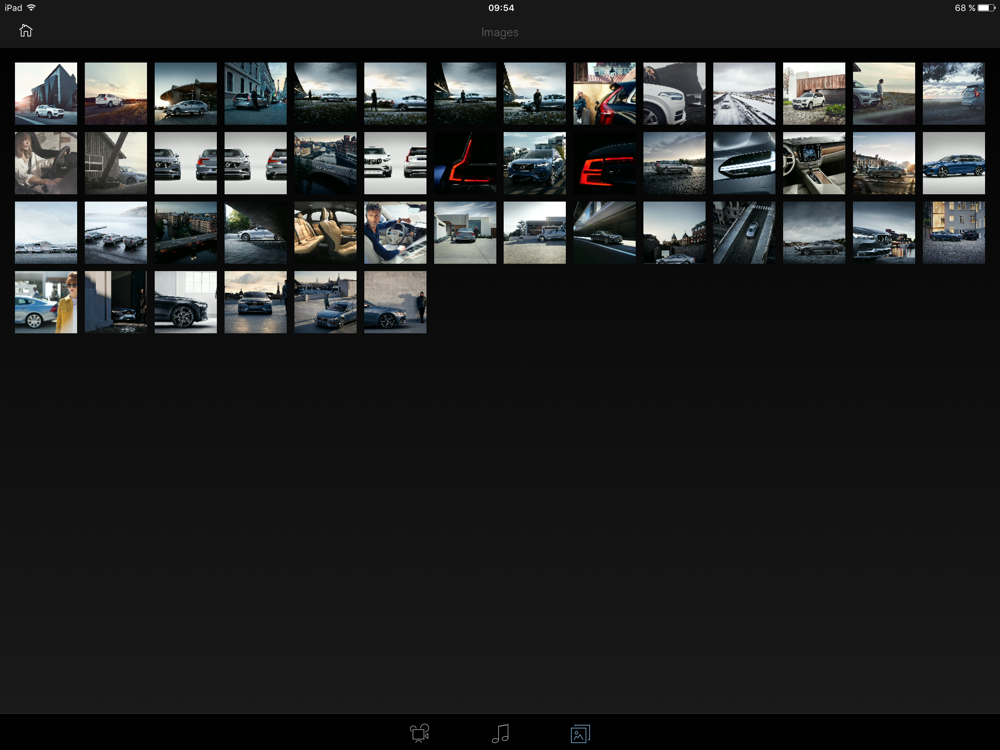Open LED headlight close-up thumbnail

click(744, 163)
